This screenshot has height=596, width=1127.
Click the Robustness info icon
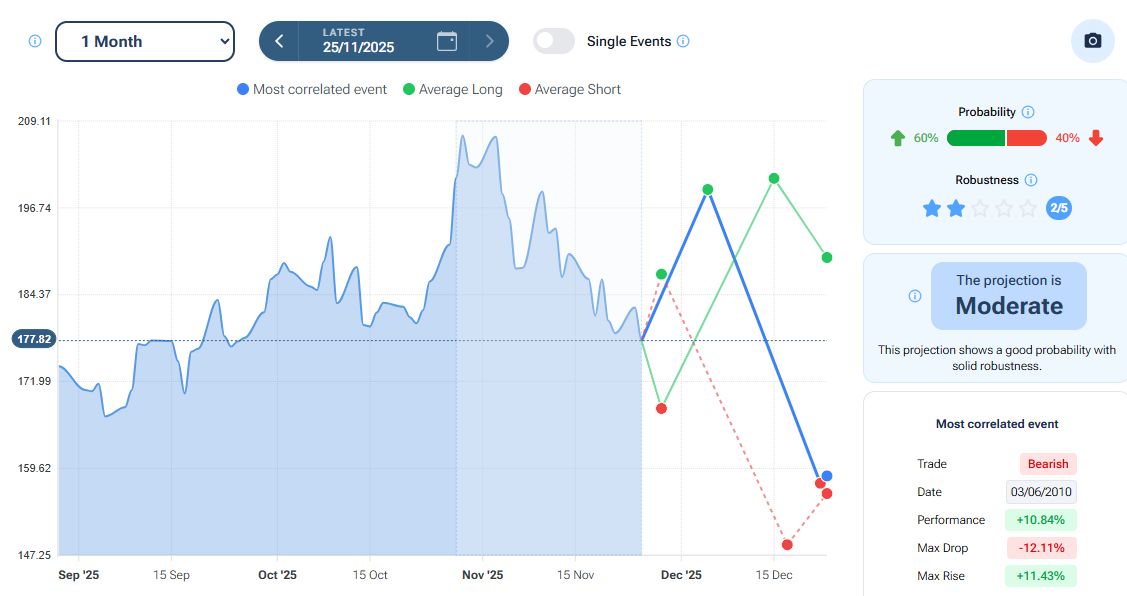pyautogui.click(x=1031, y=180)
